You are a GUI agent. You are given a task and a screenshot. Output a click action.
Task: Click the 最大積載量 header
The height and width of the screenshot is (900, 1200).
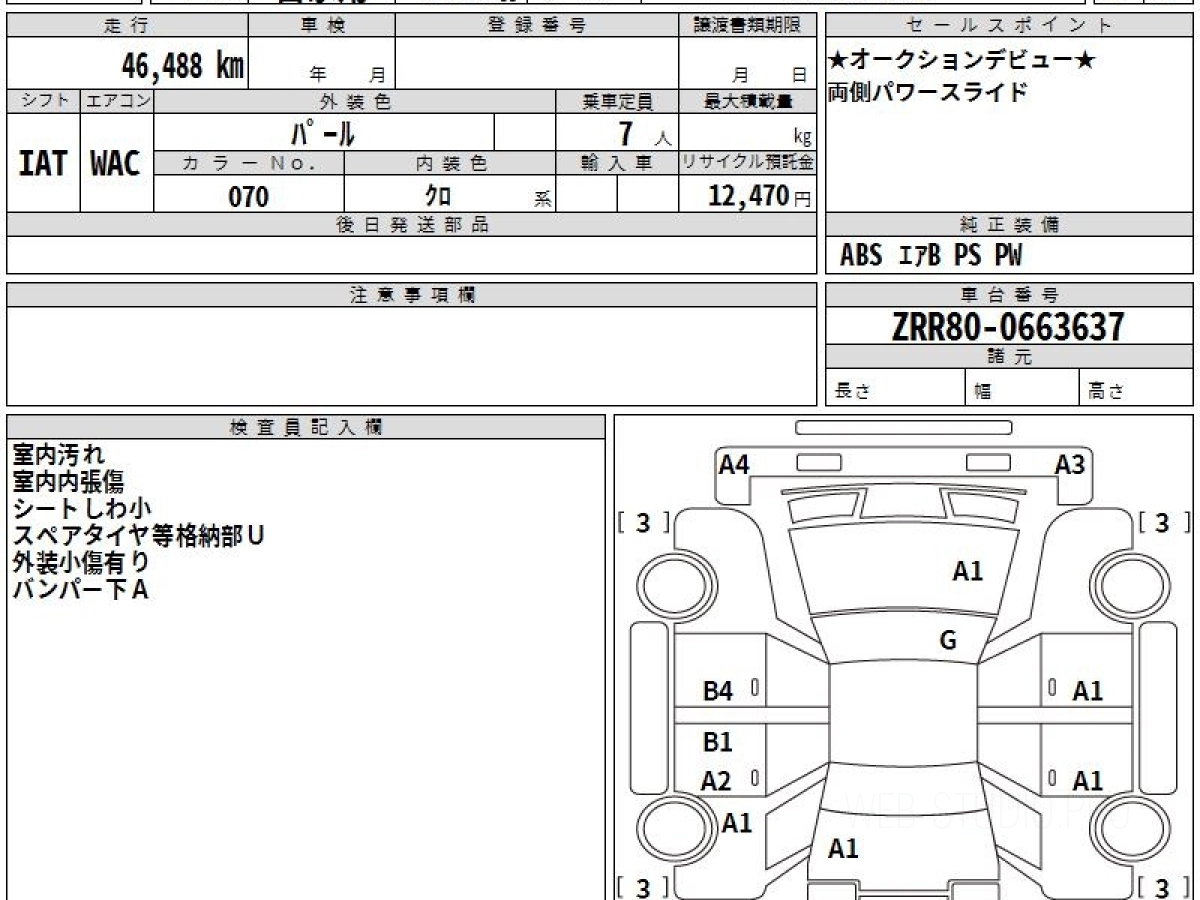click(x=748, y=101)
